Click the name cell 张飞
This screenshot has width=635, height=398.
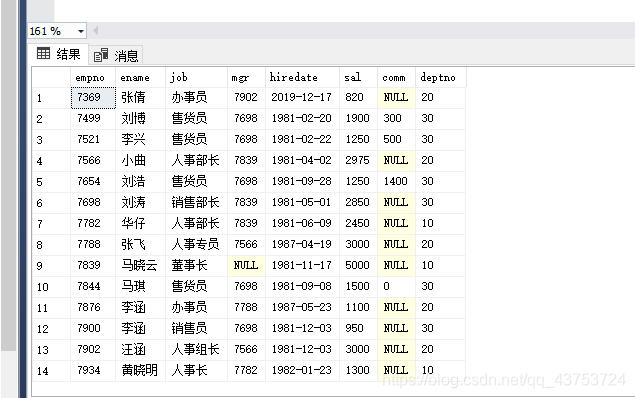tap(141, 245)
